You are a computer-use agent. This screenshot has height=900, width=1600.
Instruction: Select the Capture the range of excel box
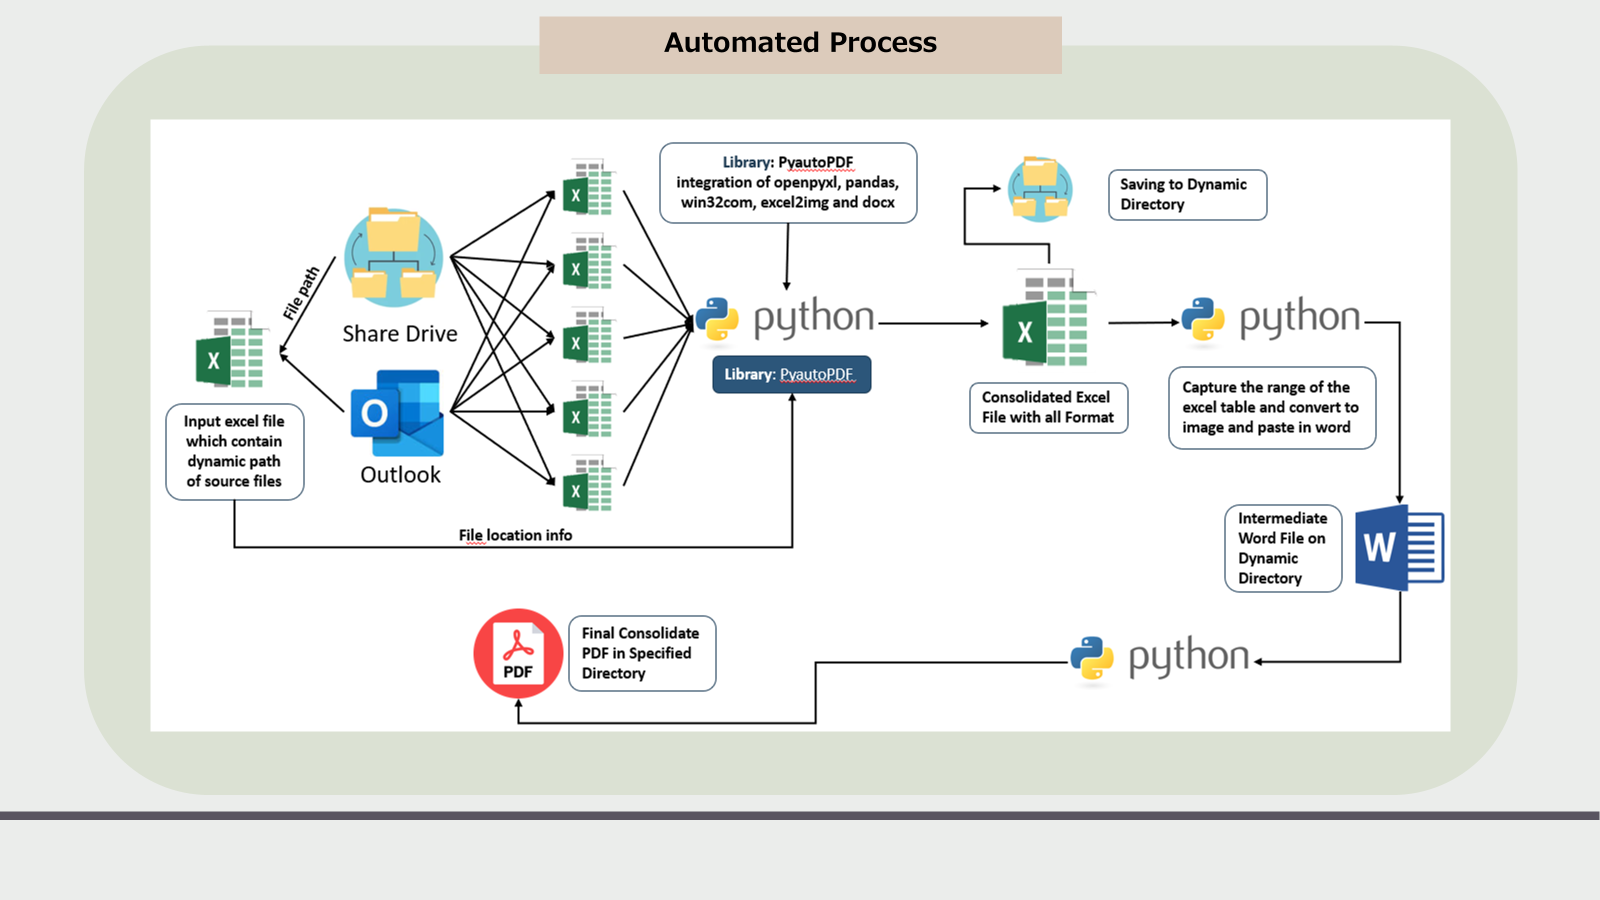1272,408
